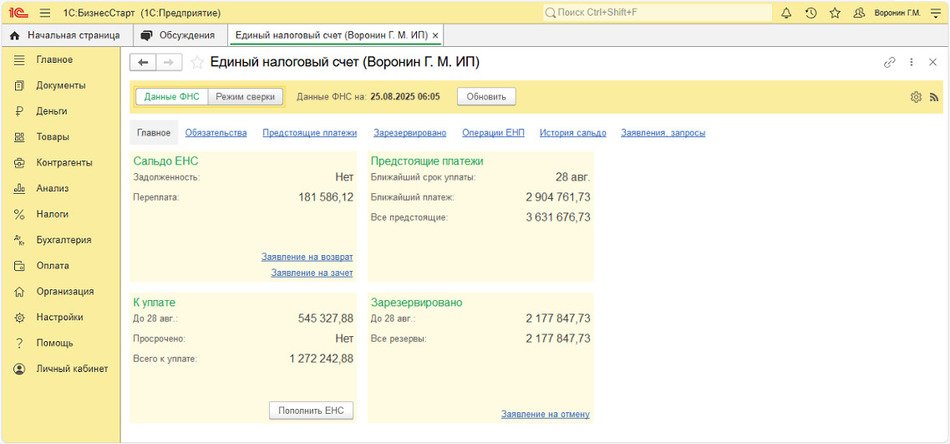The width and height of the screenshot is (950, 444).
Task: Open the Зарезервировано tab
Action: pyautogui.click(x=410, y=133)
